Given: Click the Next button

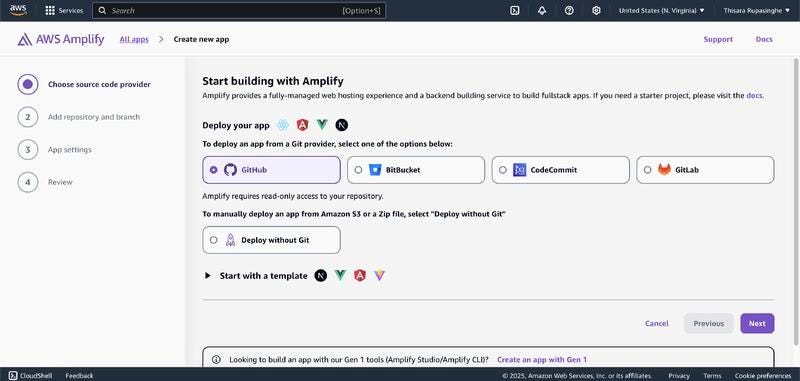Looking at the screenshot, I should click(757, 323).
